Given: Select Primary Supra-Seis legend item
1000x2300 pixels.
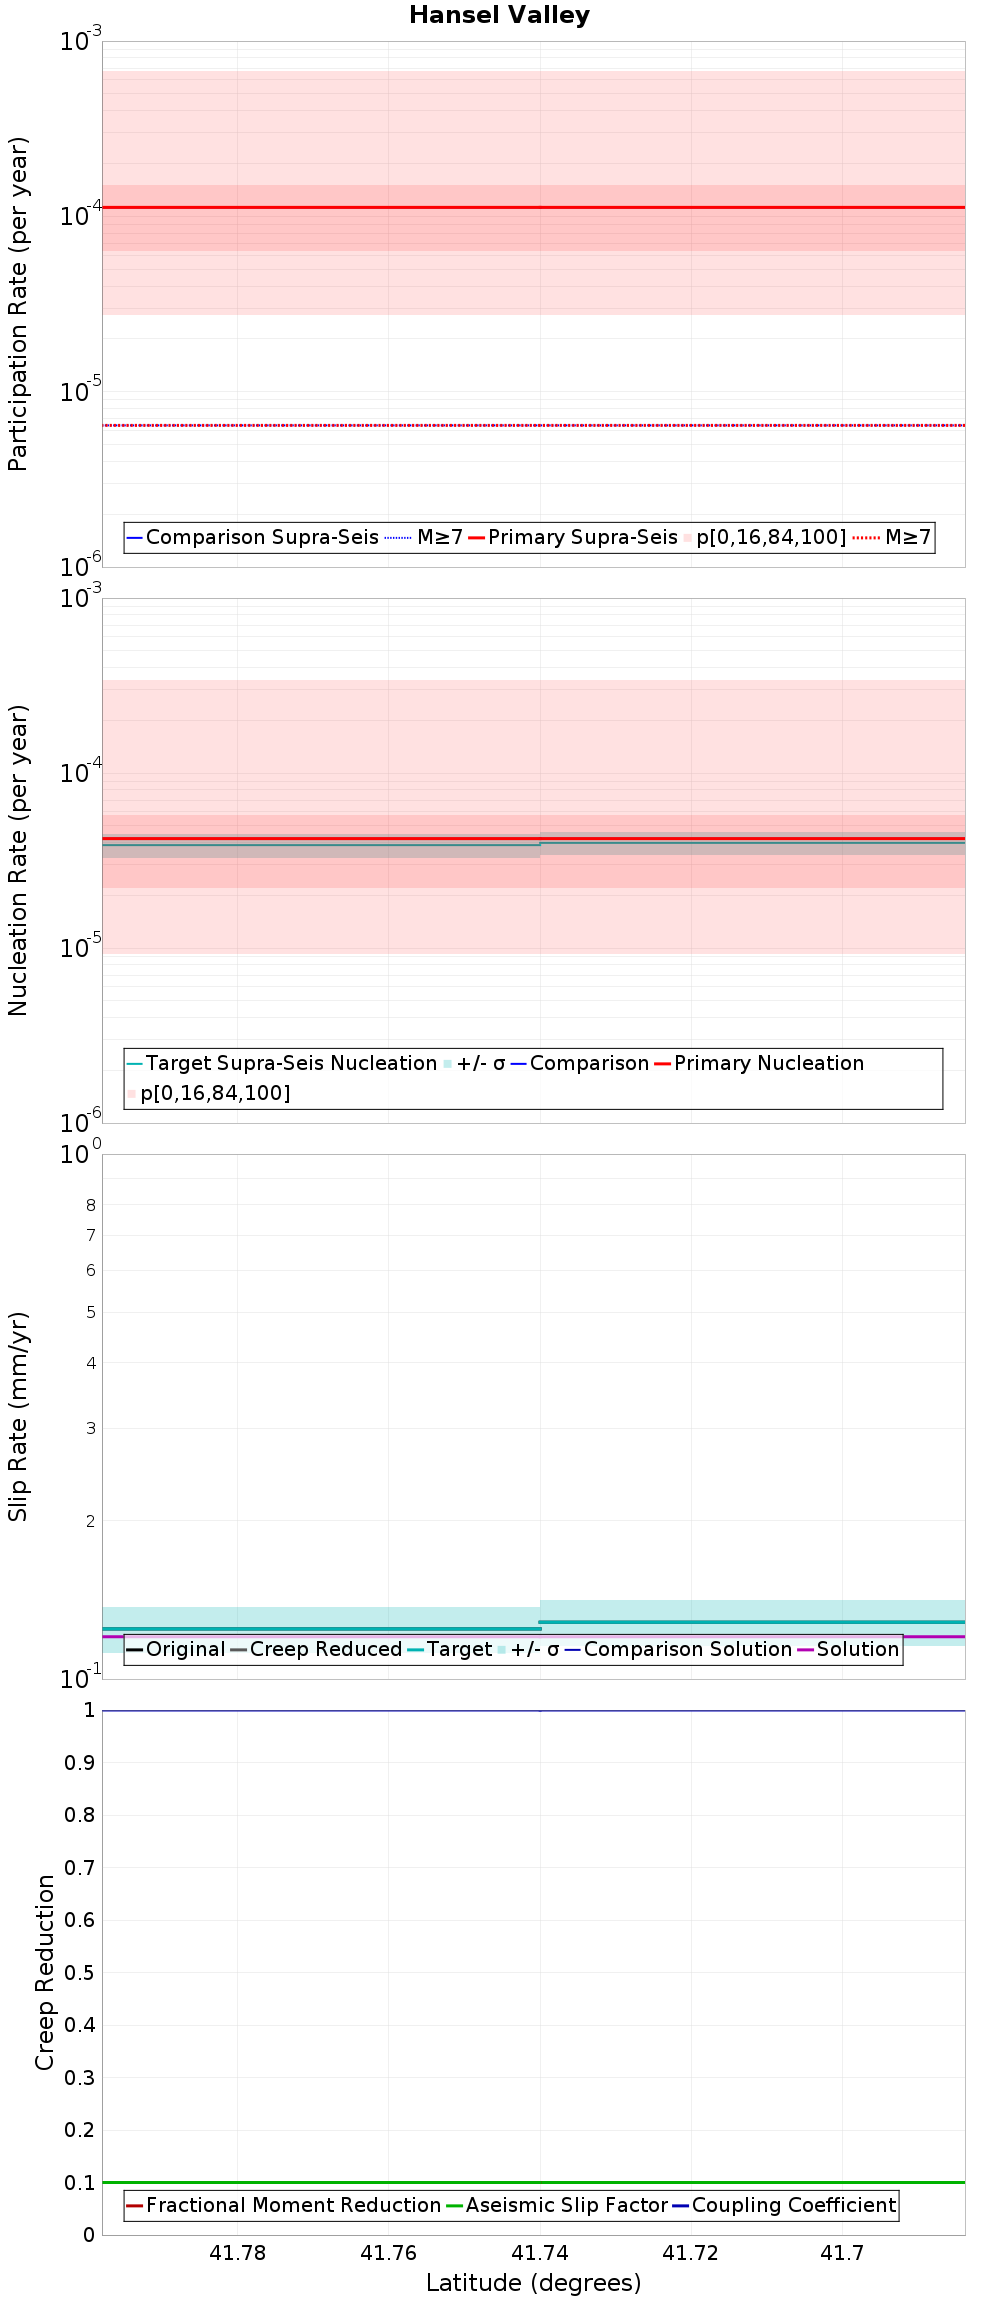Looking at the screenshot, I should click(573, 537).
